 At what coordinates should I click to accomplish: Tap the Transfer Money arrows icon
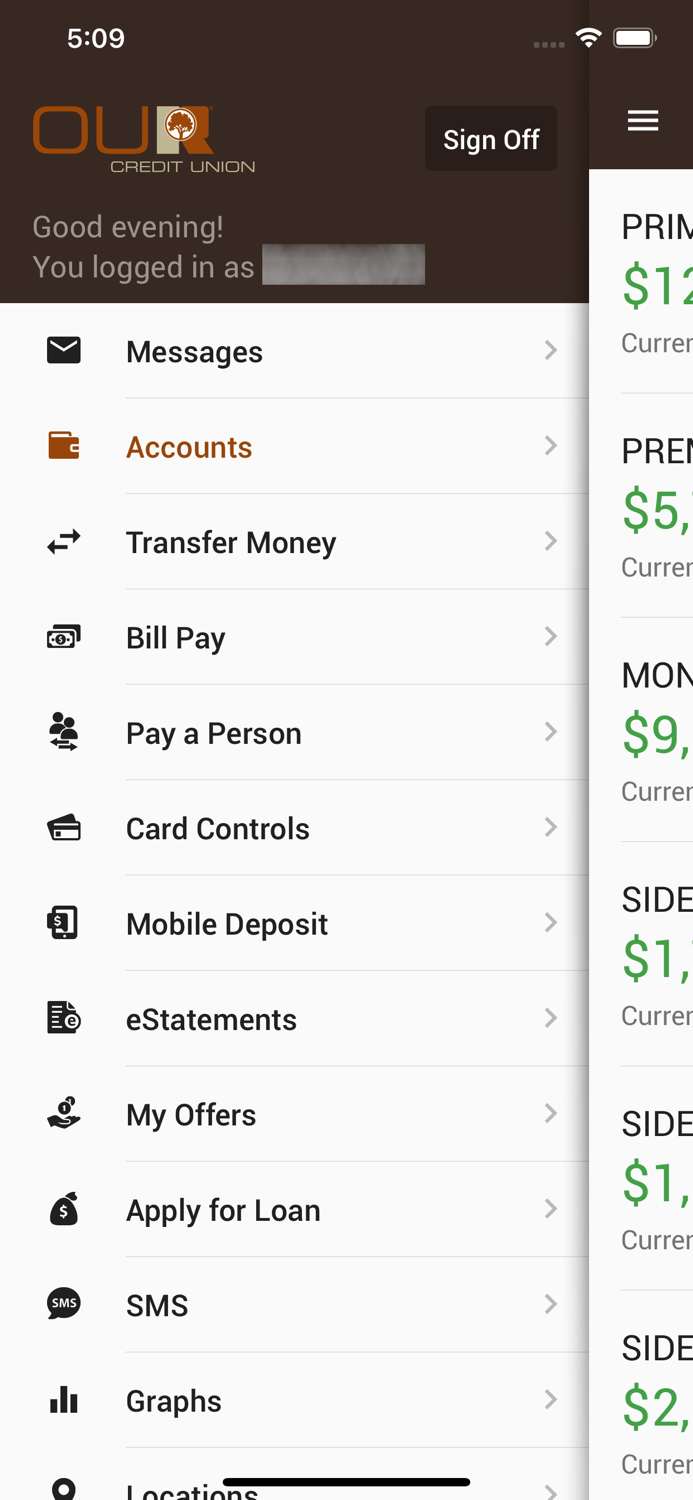click(64, 542)
